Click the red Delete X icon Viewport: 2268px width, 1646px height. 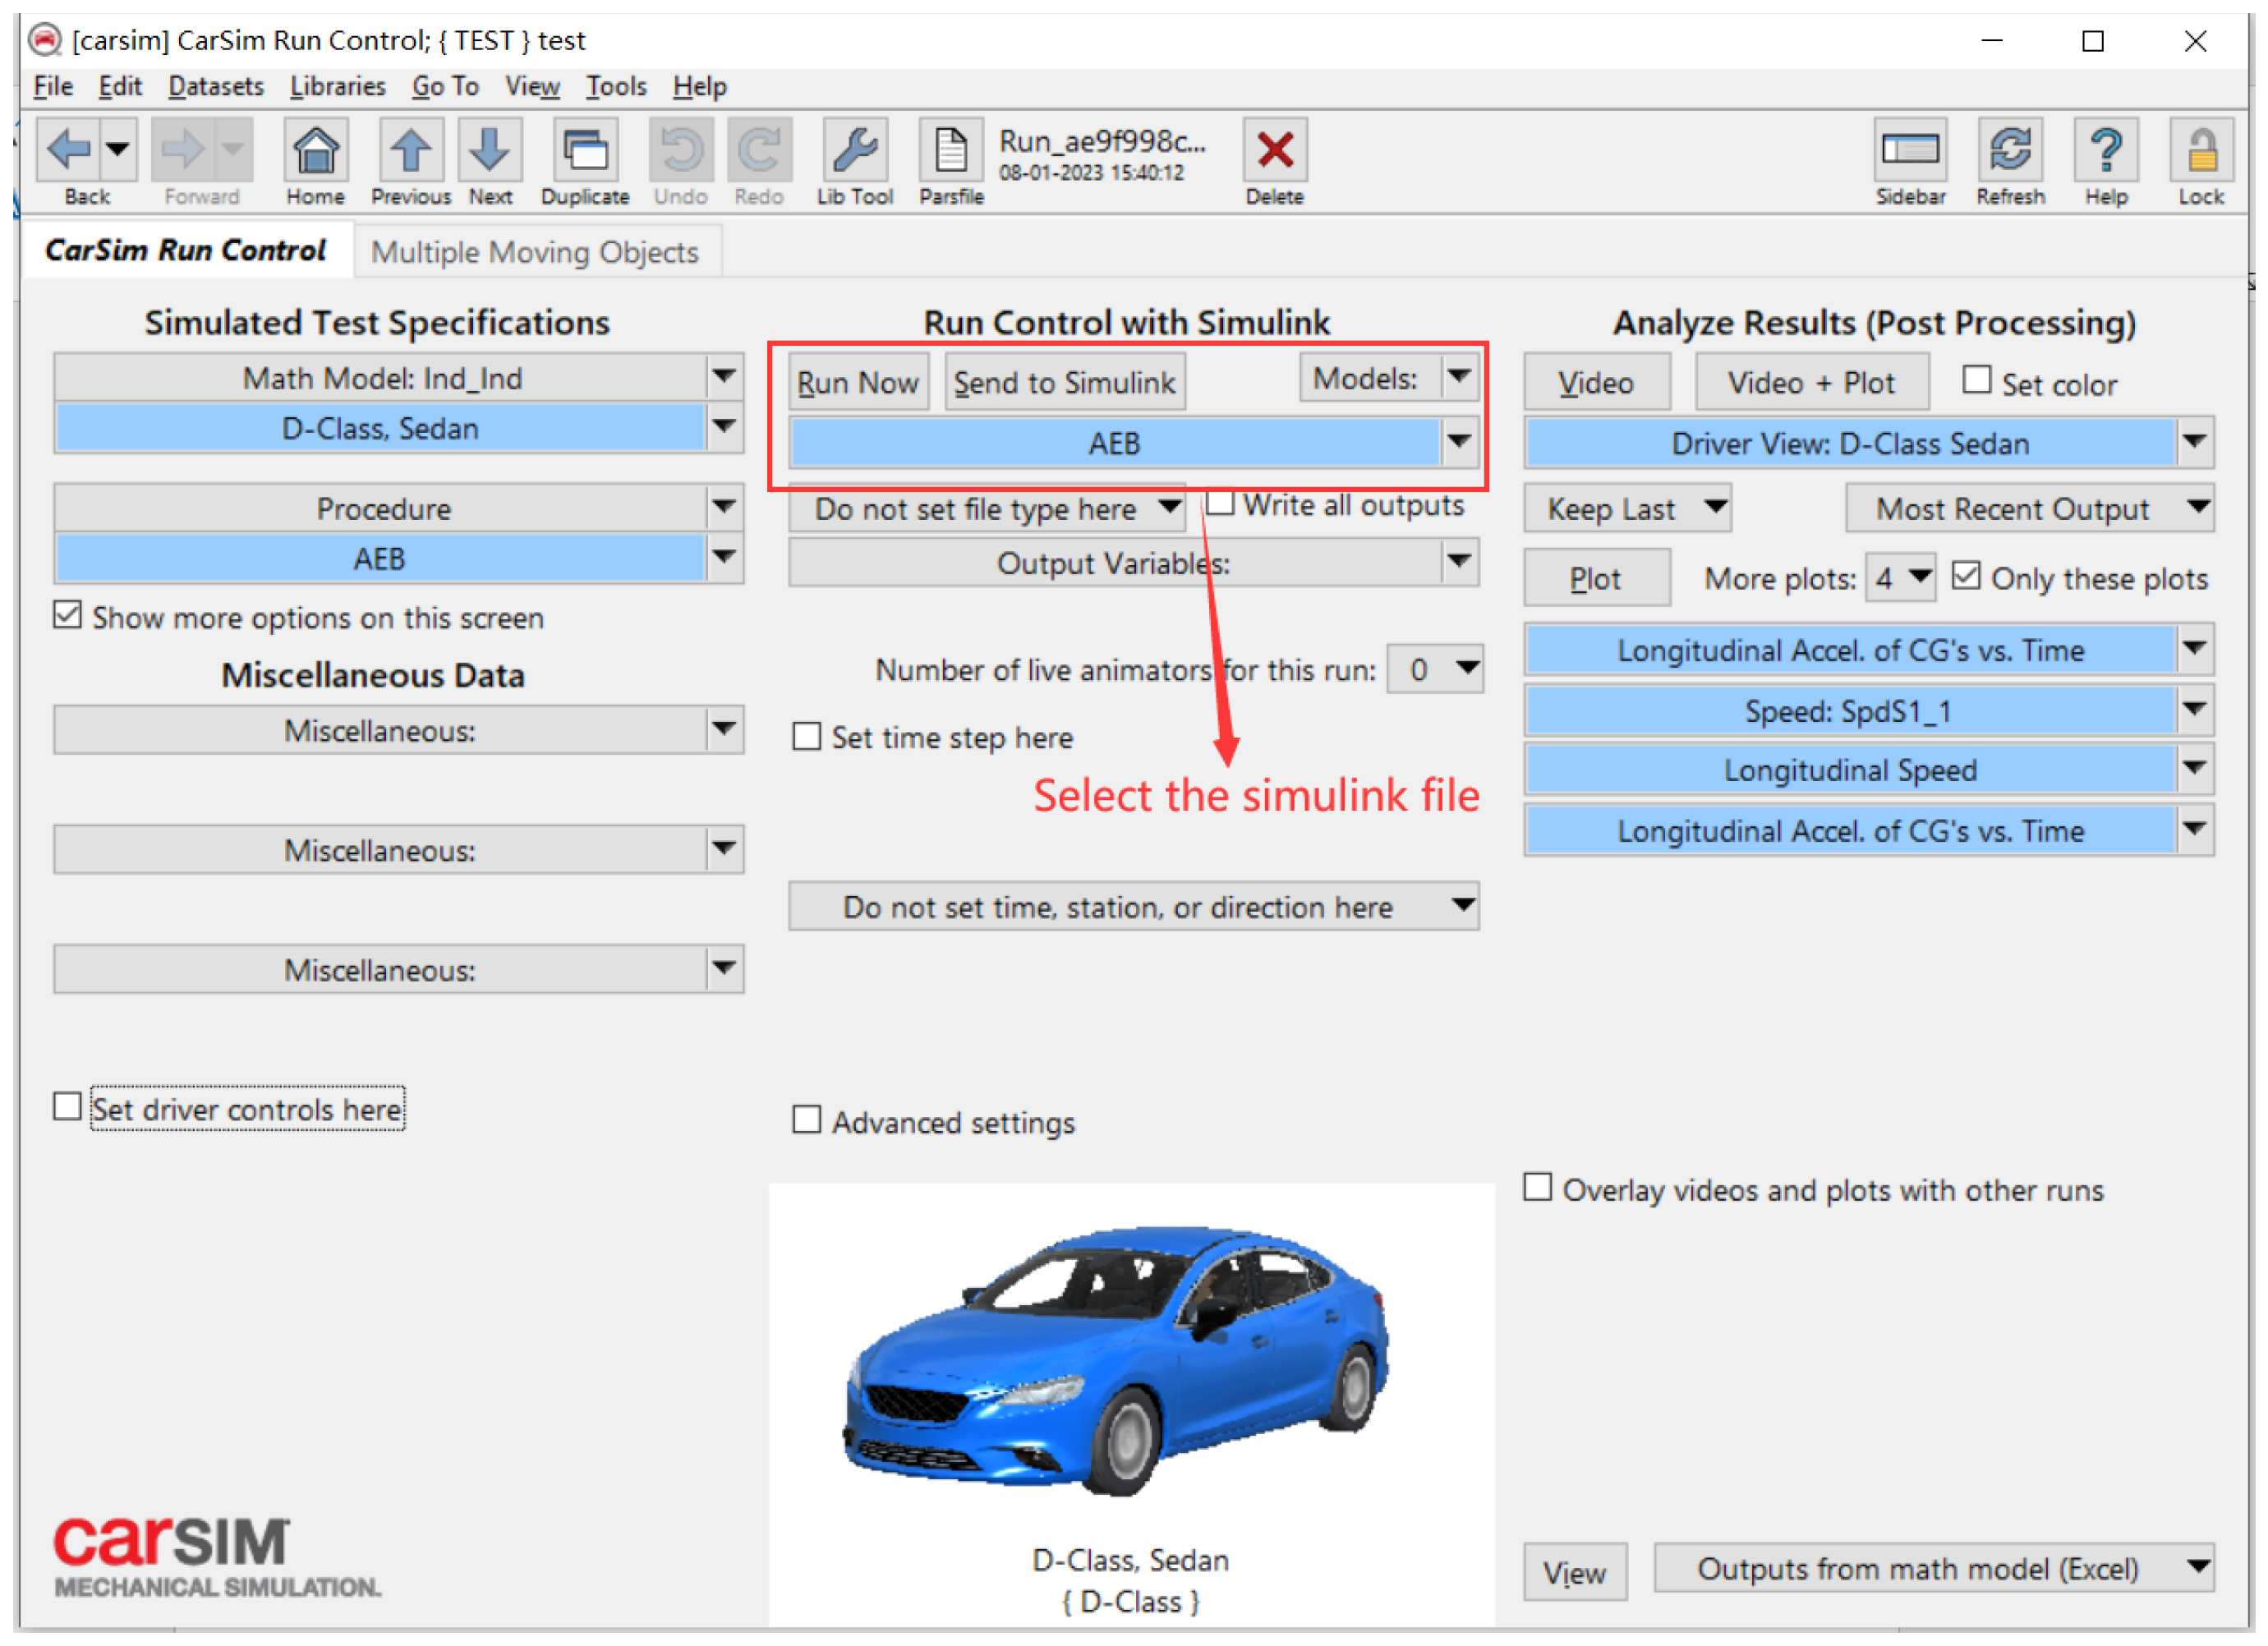pyautogui.click(x=1274, y=152)
